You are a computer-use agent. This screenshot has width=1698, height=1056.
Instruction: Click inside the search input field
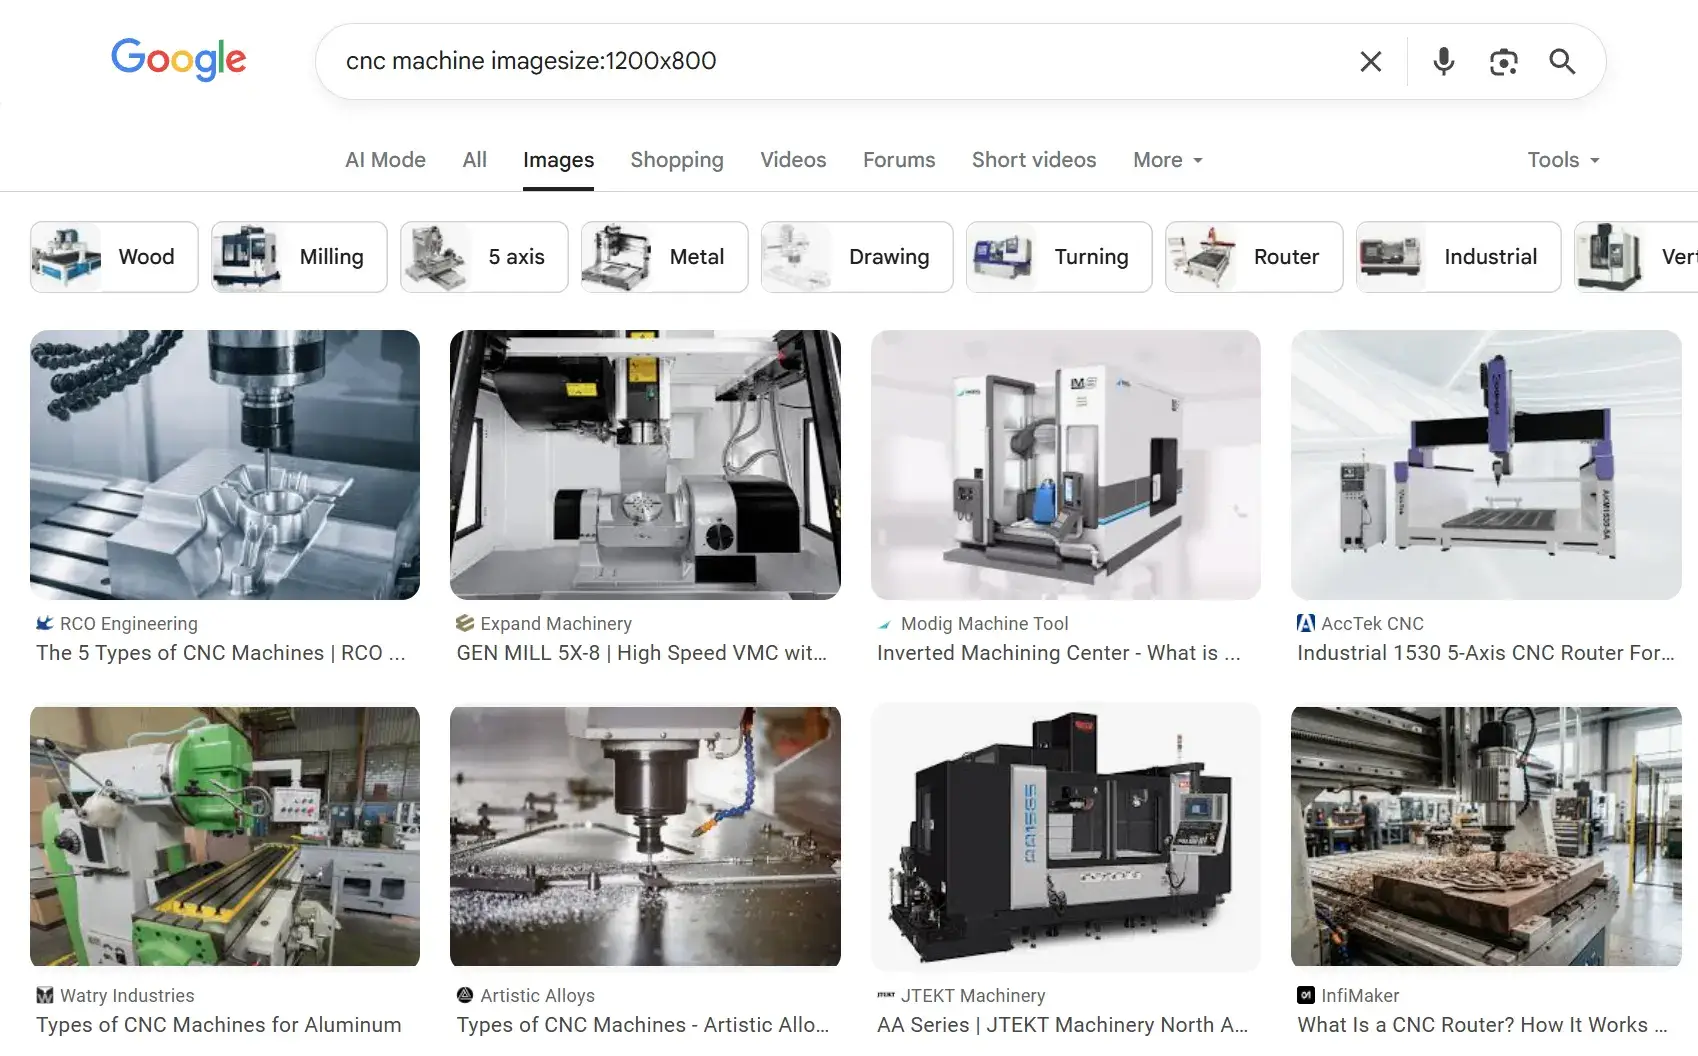coord(800,61)
